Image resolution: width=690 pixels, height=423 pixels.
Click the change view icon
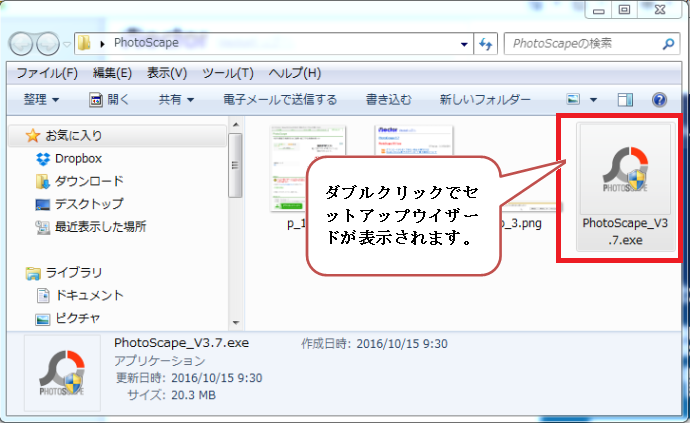(x=574, y=100)
